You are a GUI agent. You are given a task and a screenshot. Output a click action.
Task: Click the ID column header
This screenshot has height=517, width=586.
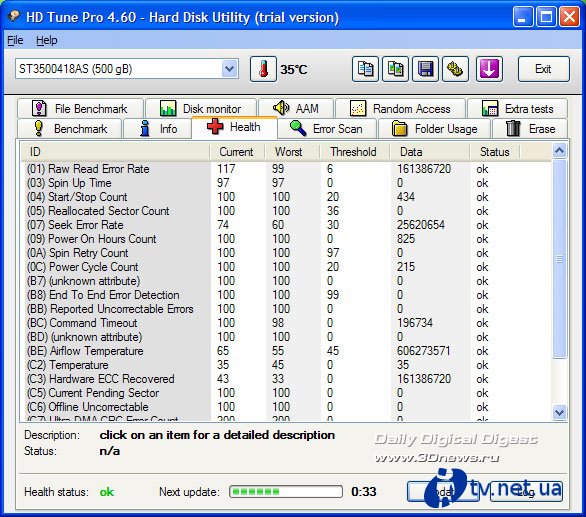115,152
